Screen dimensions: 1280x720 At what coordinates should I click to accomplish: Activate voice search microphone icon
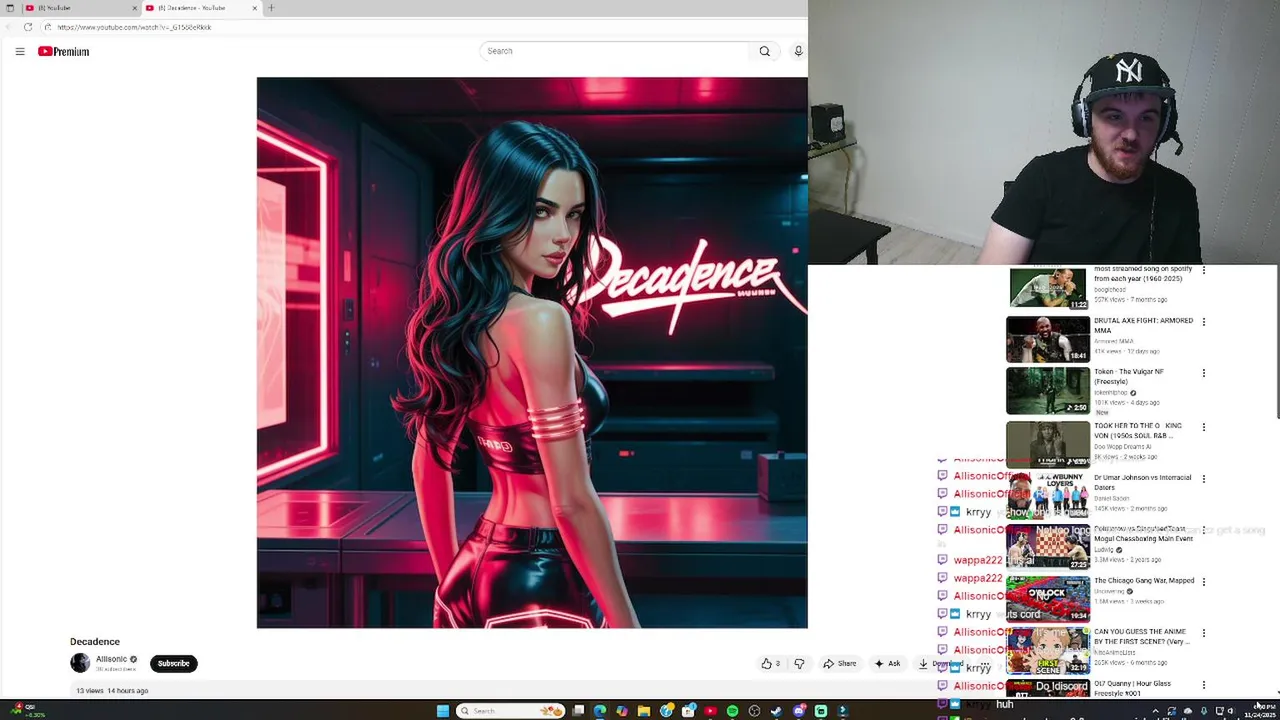[x=798, y=51]
